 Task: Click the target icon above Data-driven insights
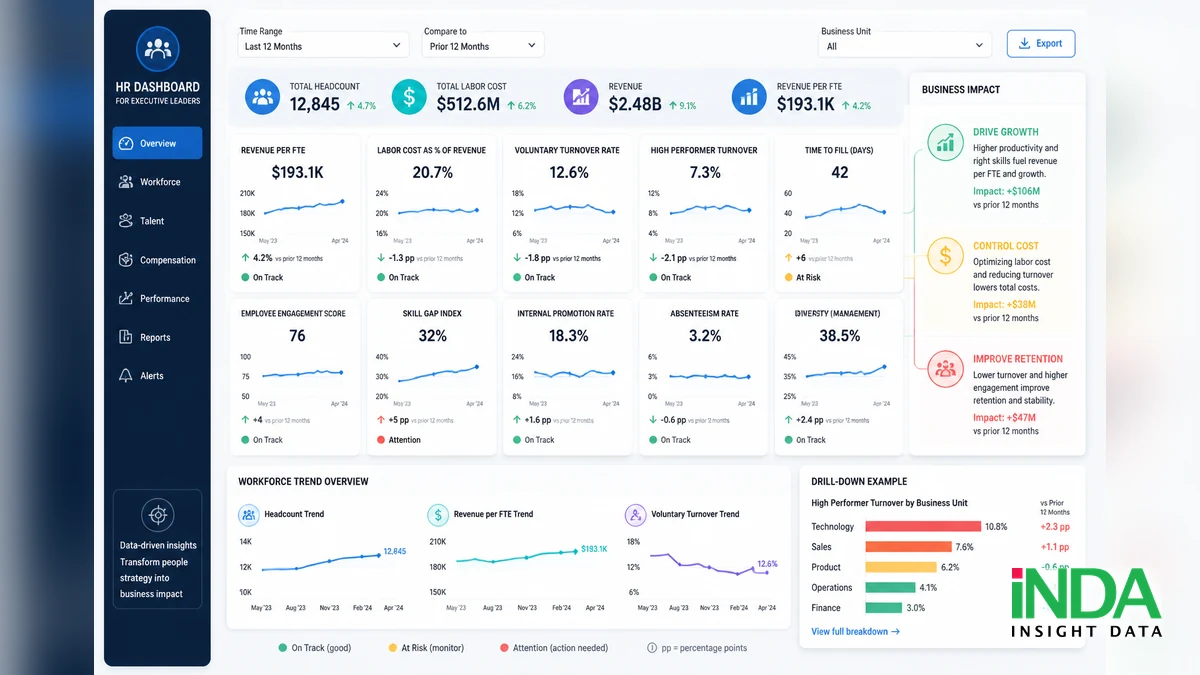157,515
